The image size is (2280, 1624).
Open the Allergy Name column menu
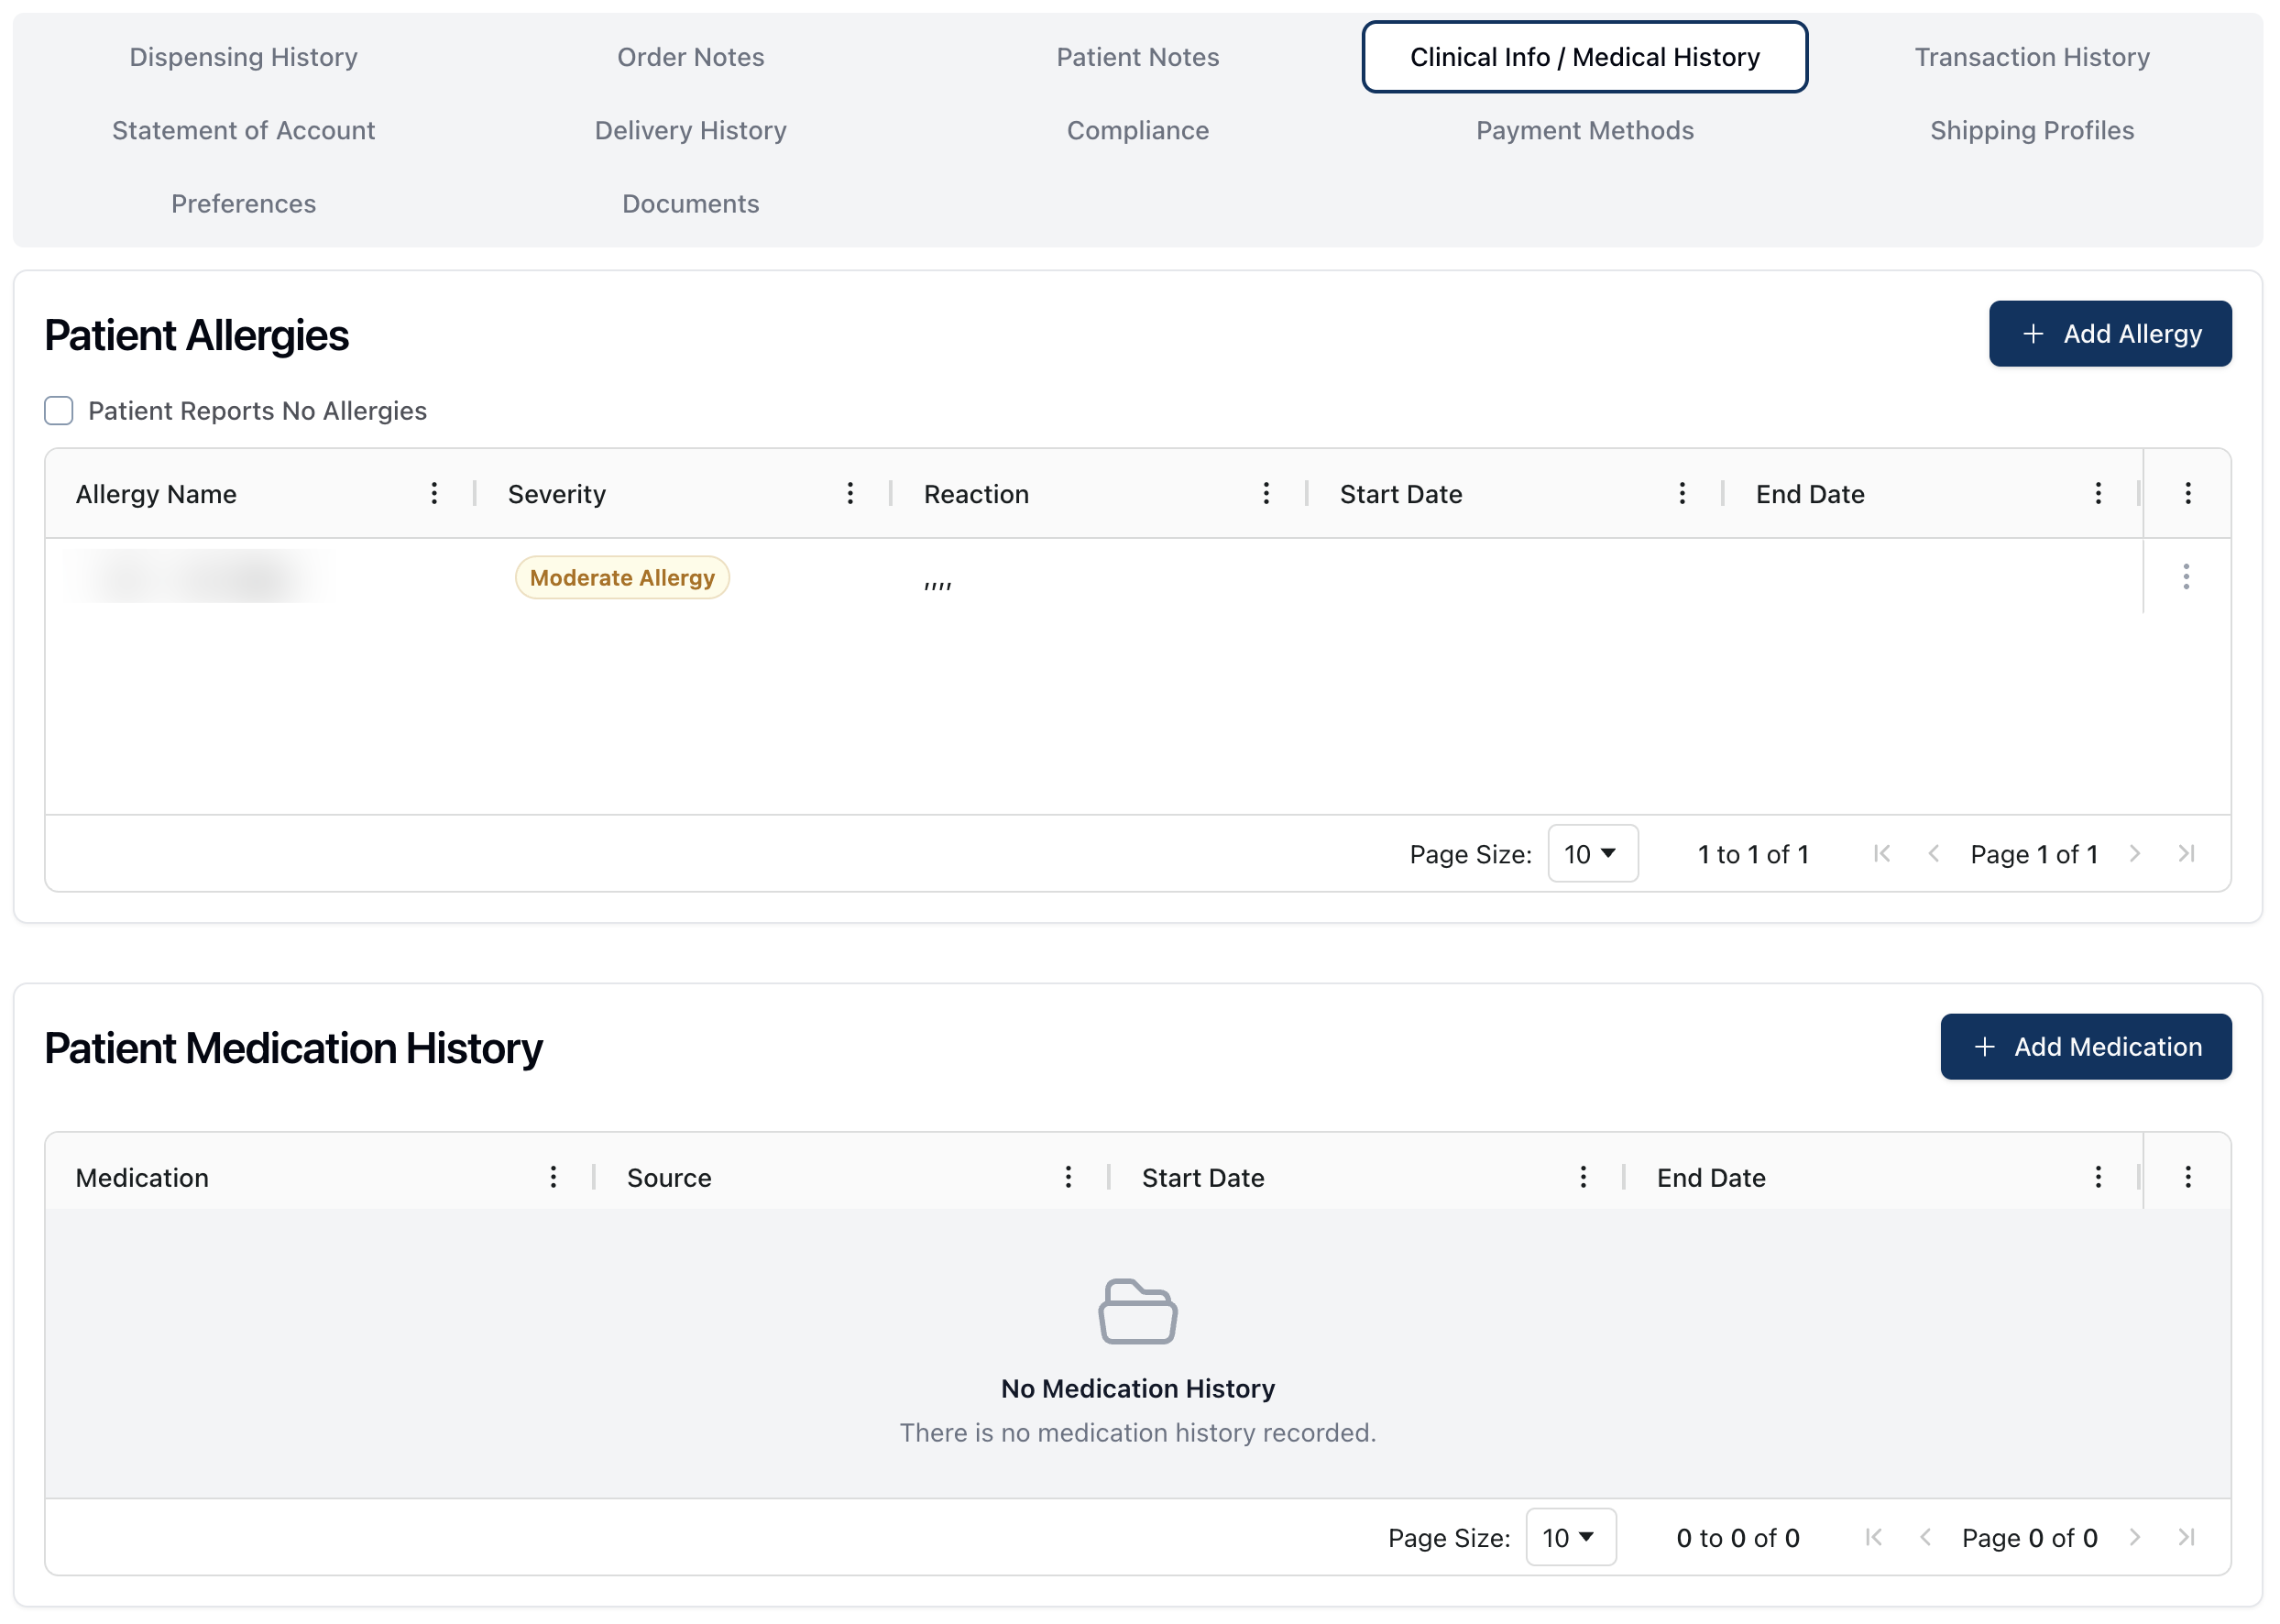[434, 493]
